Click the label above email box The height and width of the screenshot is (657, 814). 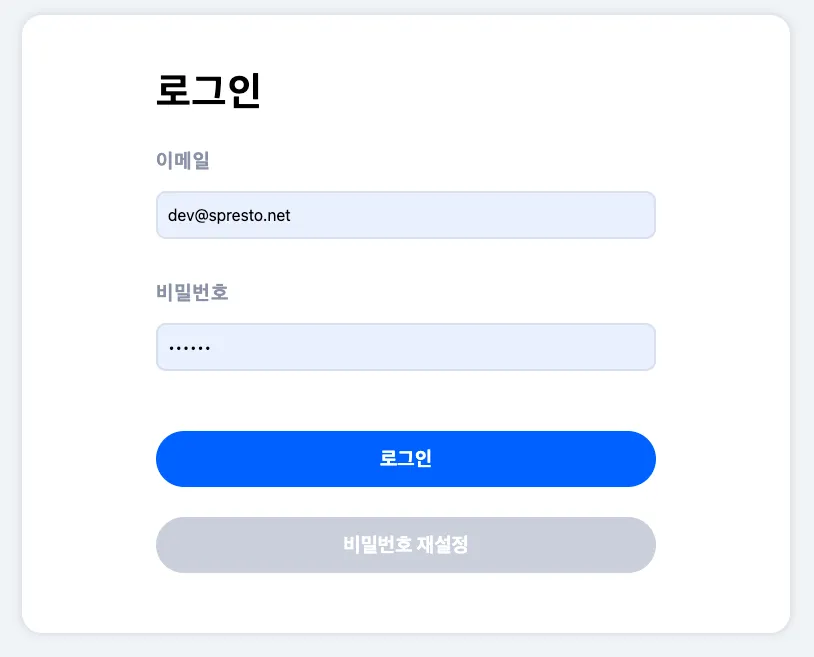[183, 160]
